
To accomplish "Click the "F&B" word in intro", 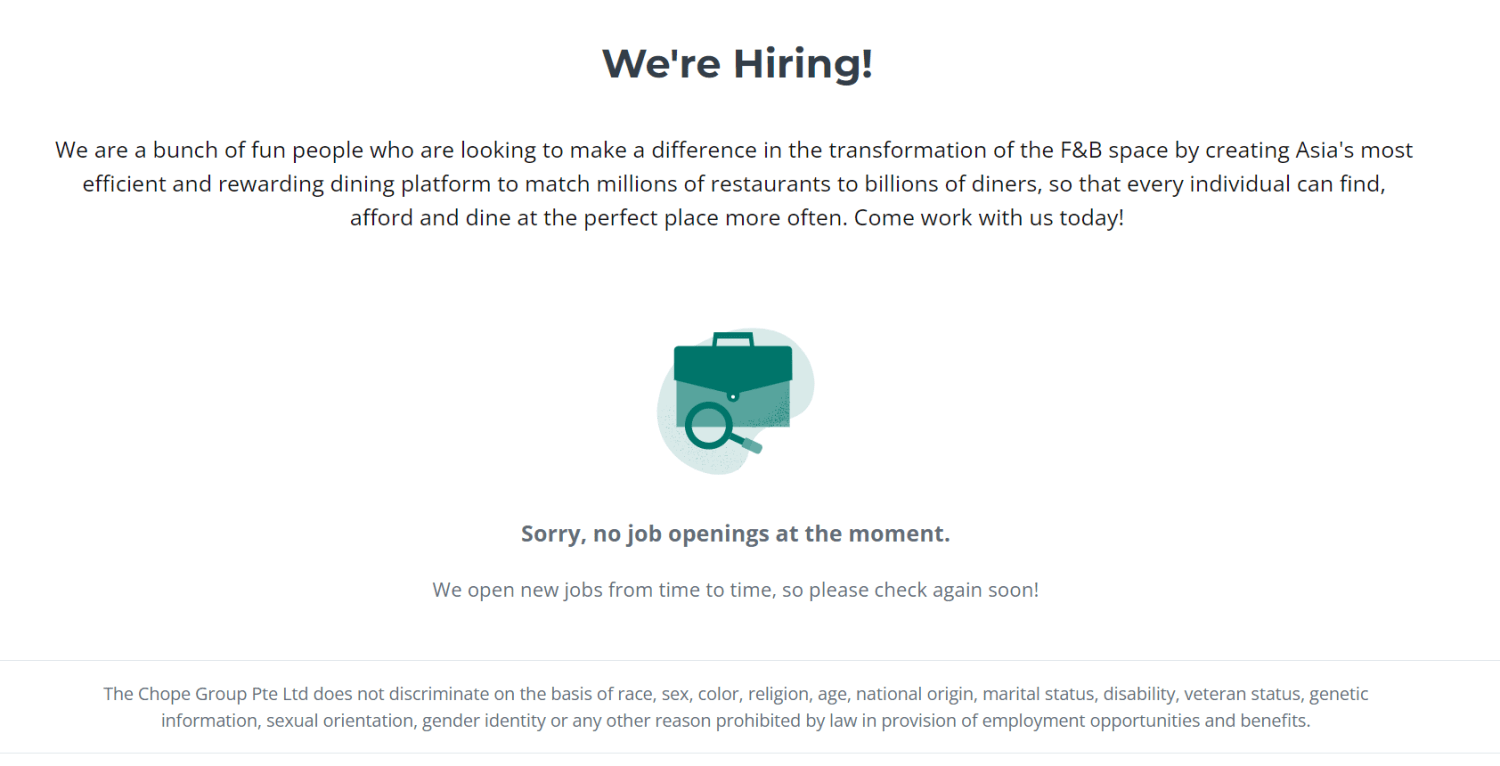I will (1084, 151).
